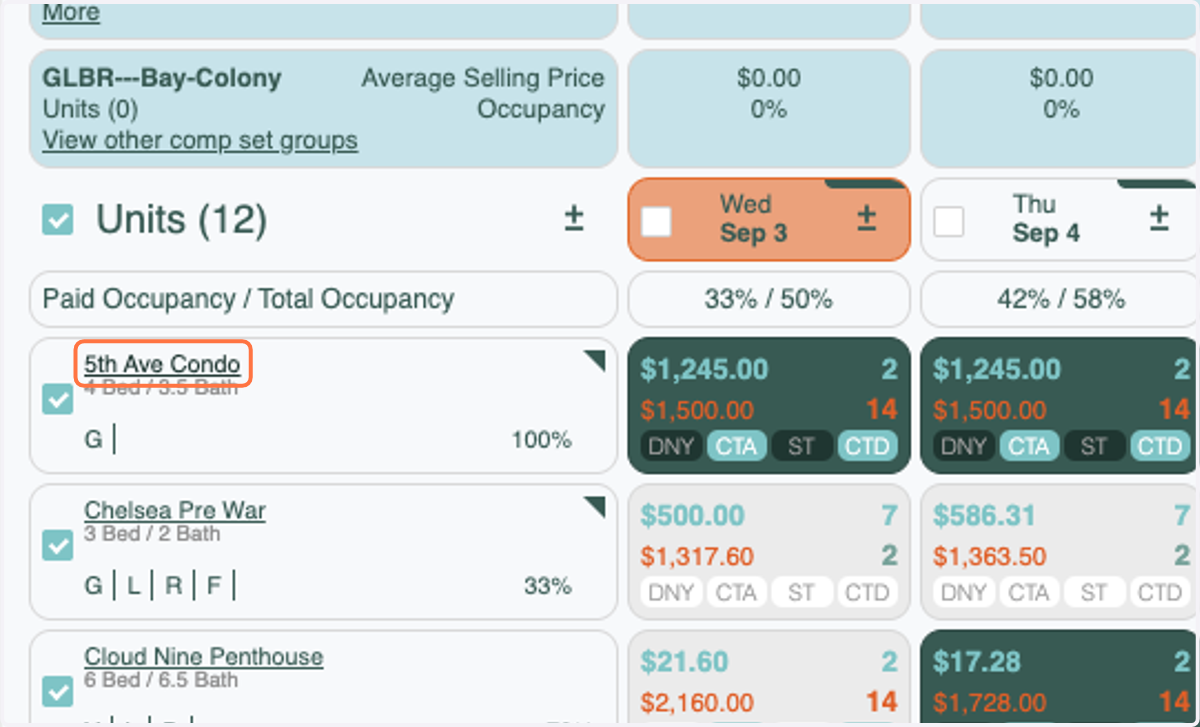1200x727 pixels.
Task: Uncheck the Chelsea Pre War row checkbox
Action: [x=58, y=546]
